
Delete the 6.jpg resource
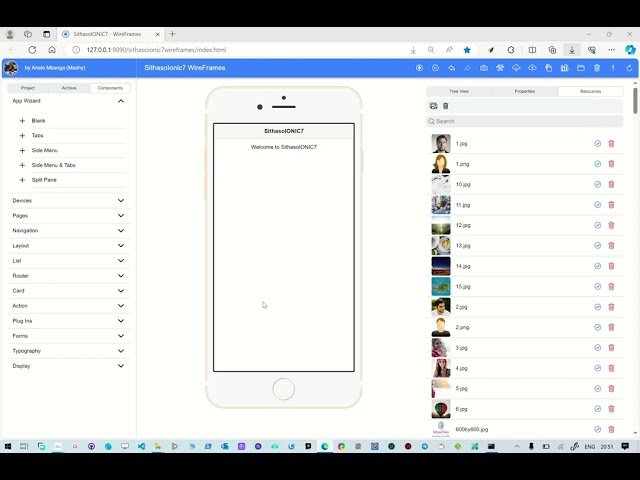[x=611, y=409]
